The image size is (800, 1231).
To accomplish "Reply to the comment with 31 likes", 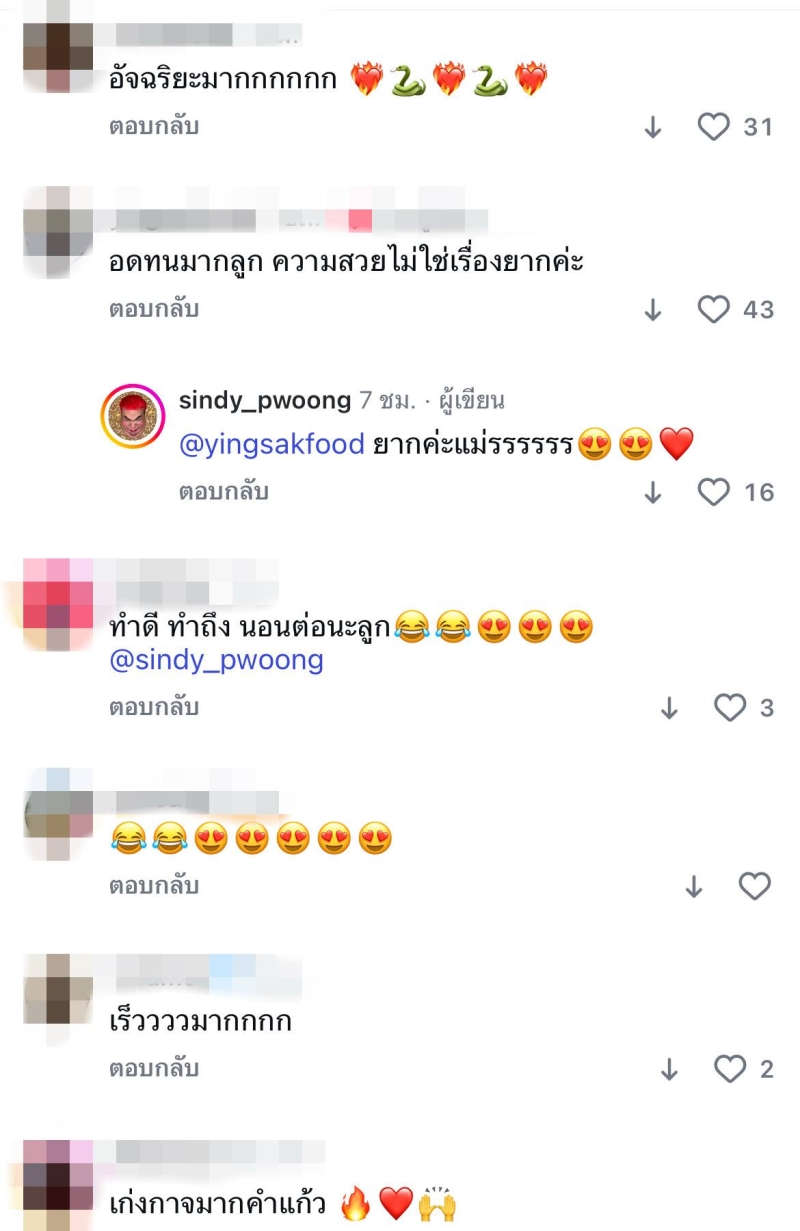I will (x=154, y=127).
